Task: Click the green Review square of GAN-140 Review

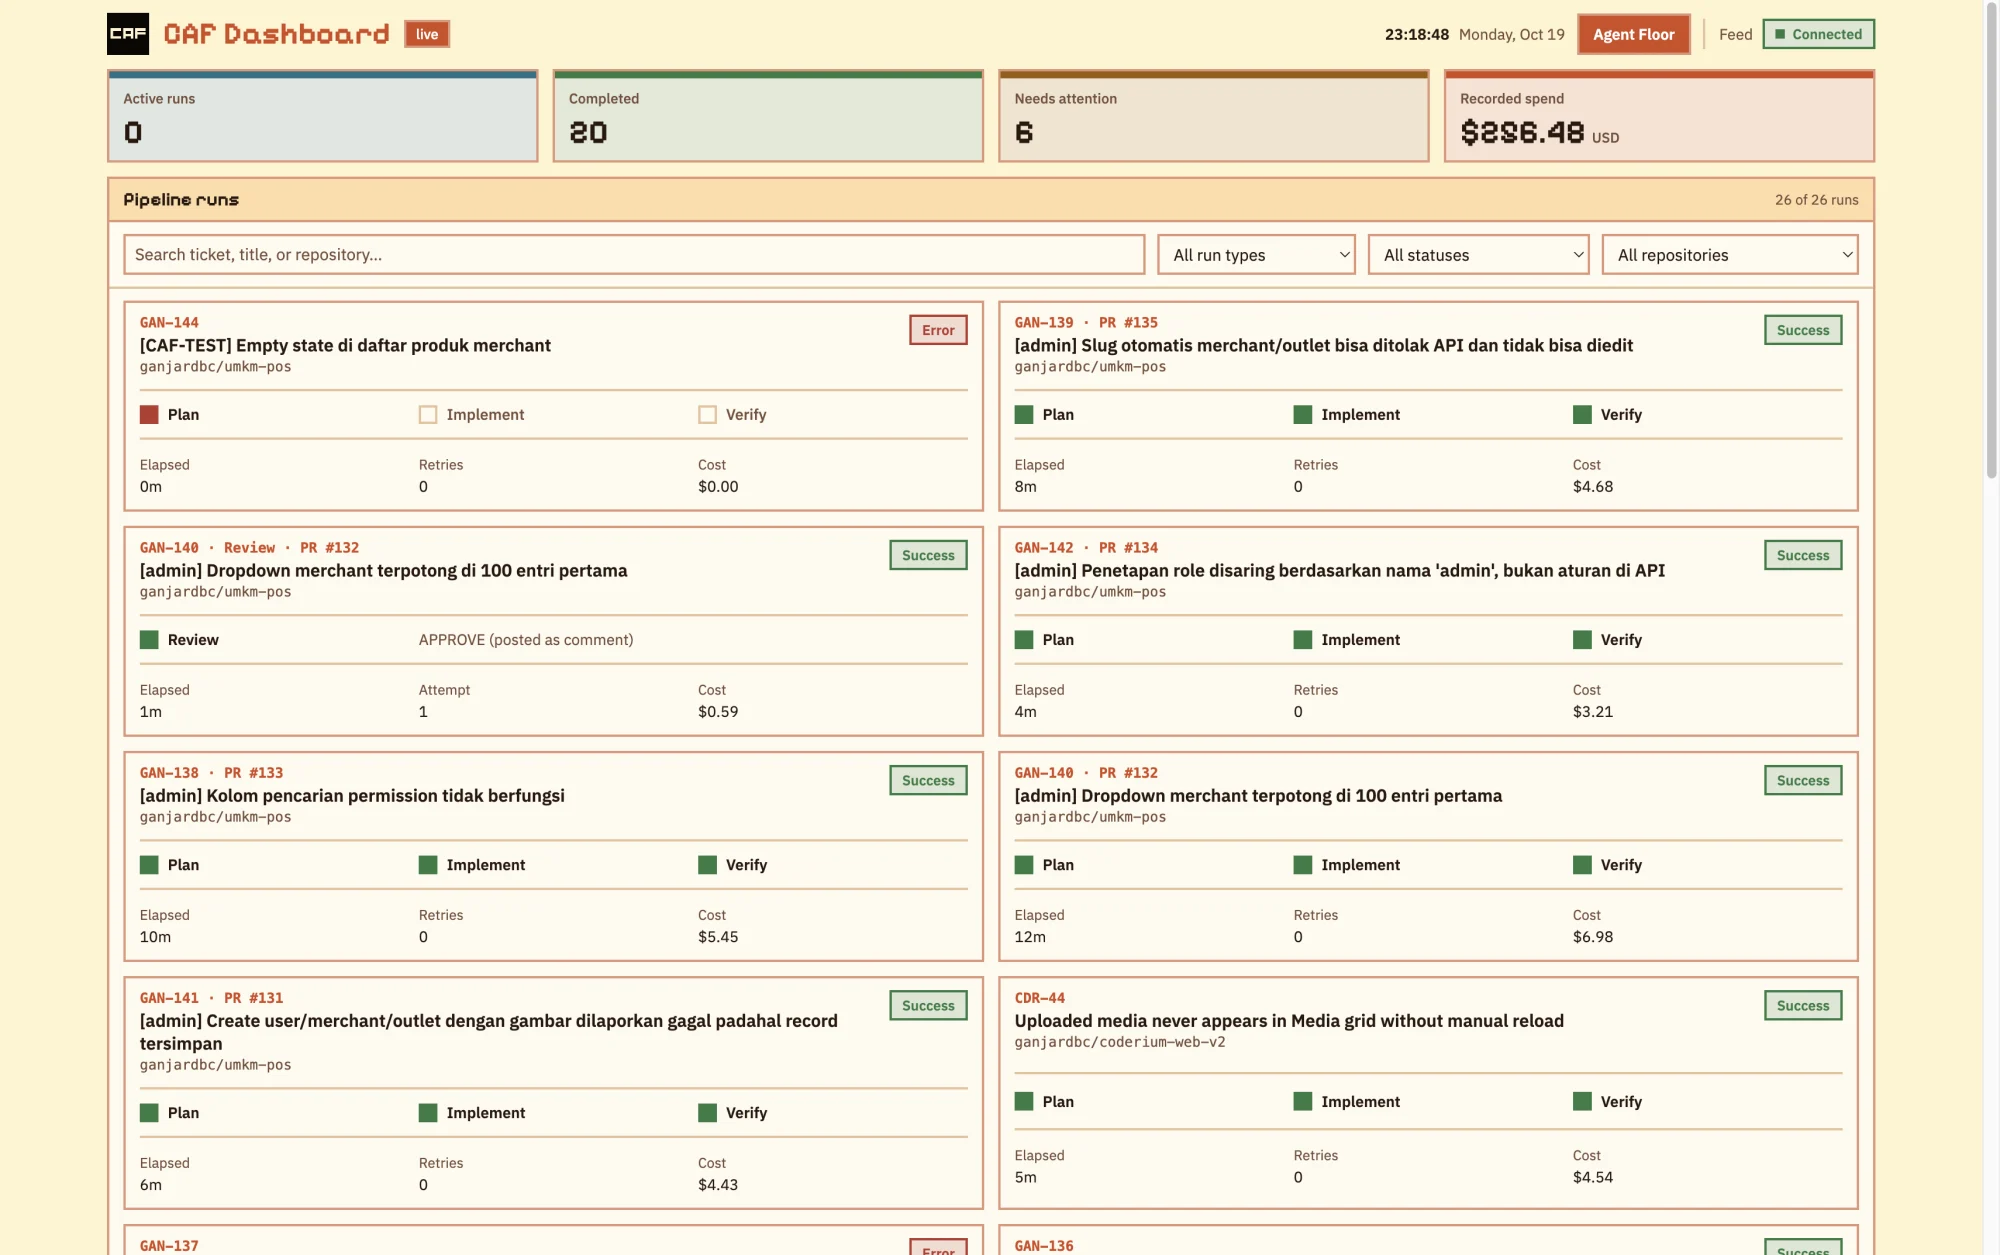Action: click(x=149, y=640)
